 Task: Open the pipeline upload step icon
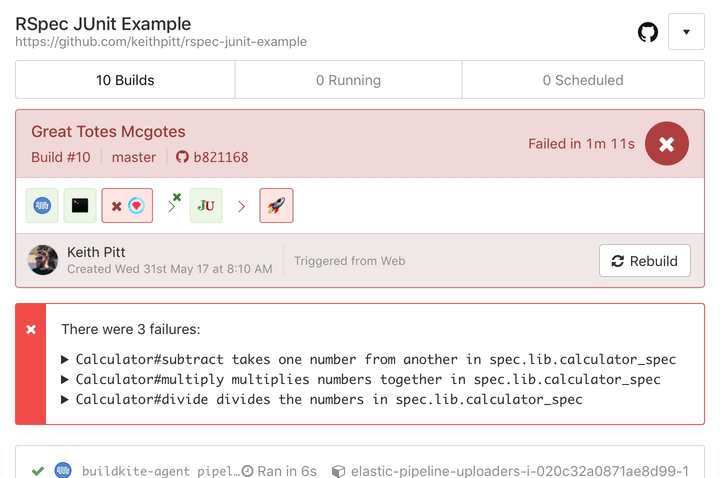(42, 206)
